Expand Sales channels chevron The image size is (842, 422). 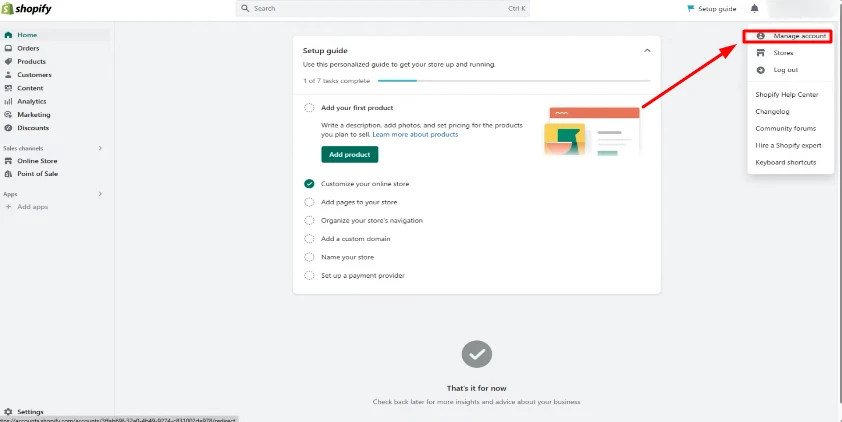pyautogui.click(x=100, y=148)
